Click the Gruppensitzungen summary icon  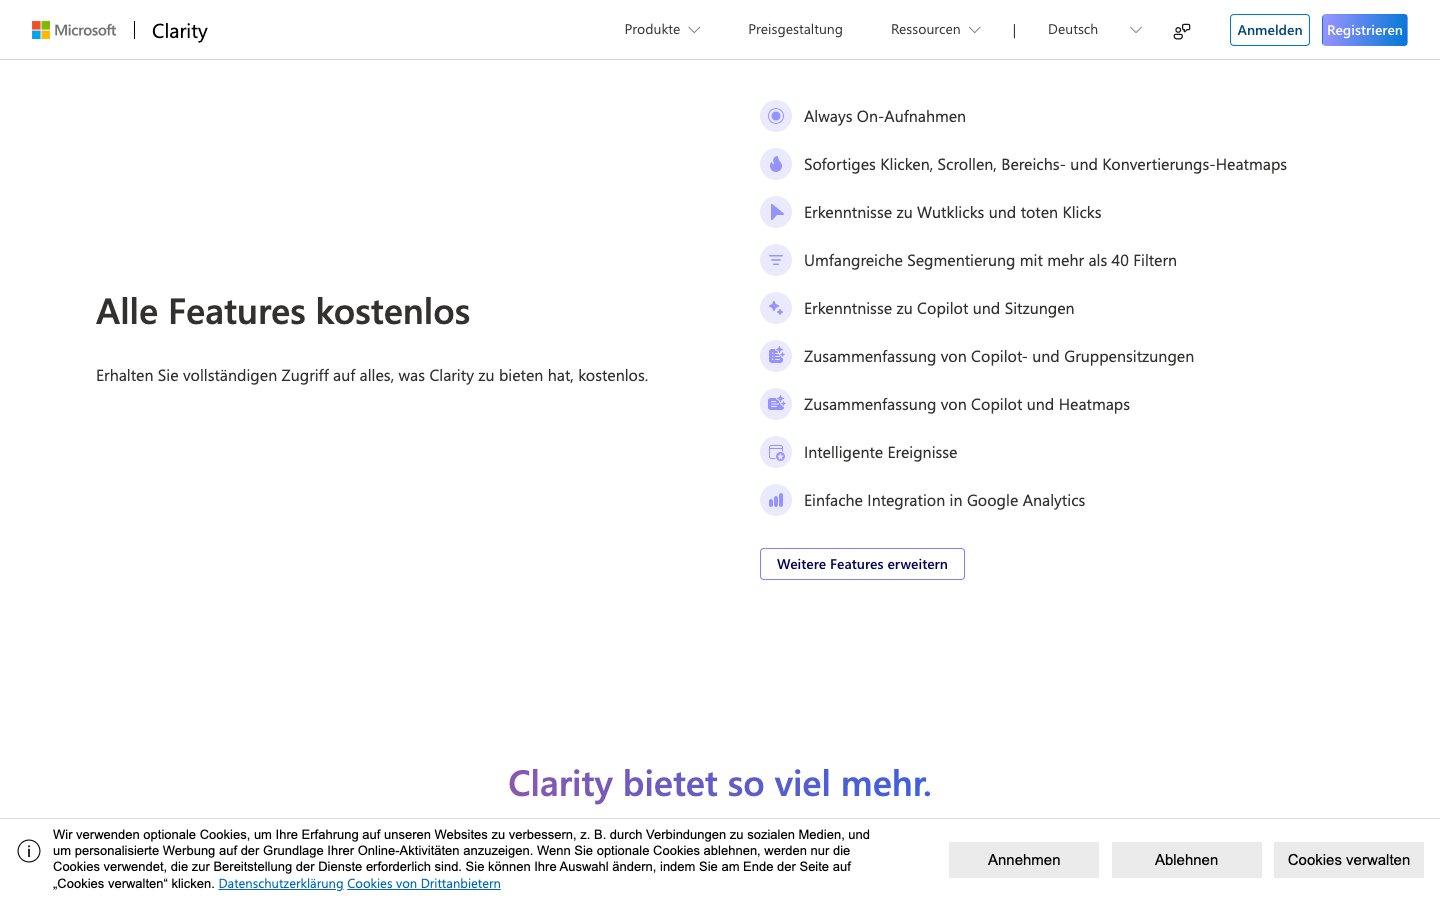pyautogui.click(x=776, y=356)
